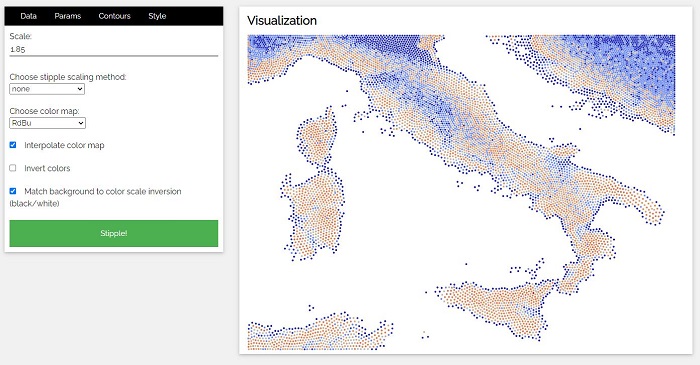Image resolution: width=700 pixels, height=365 pixels.
Task: Expand the RdBu color map dropdown
Action: 47,123
